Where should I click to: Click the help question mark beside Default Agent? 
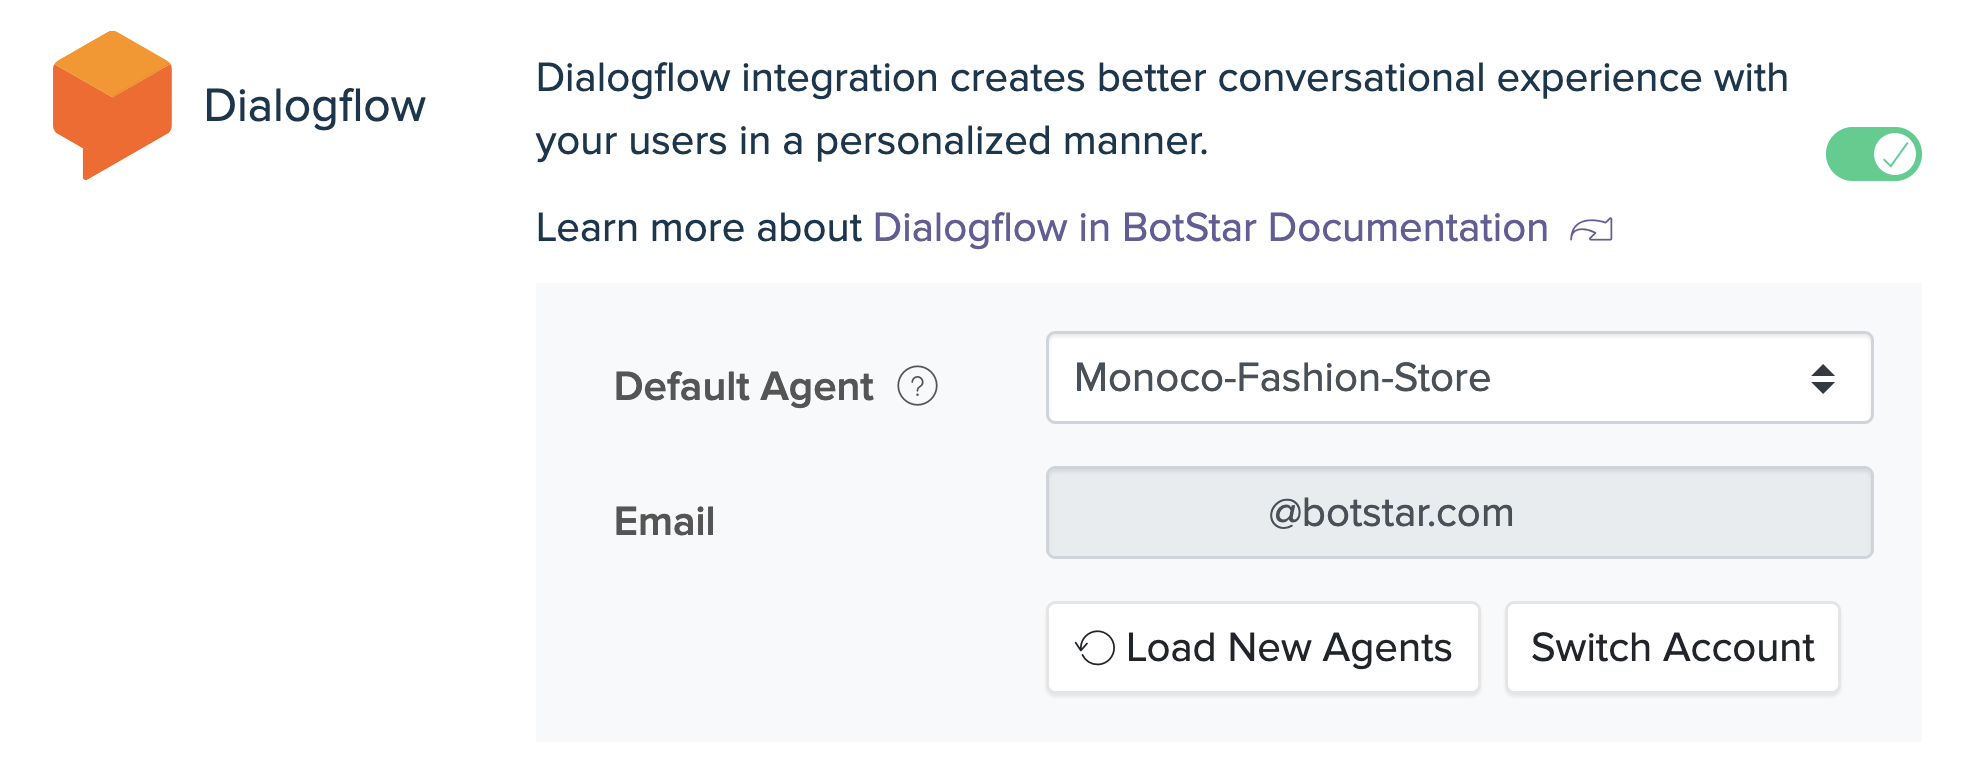(x=917, y=386)
